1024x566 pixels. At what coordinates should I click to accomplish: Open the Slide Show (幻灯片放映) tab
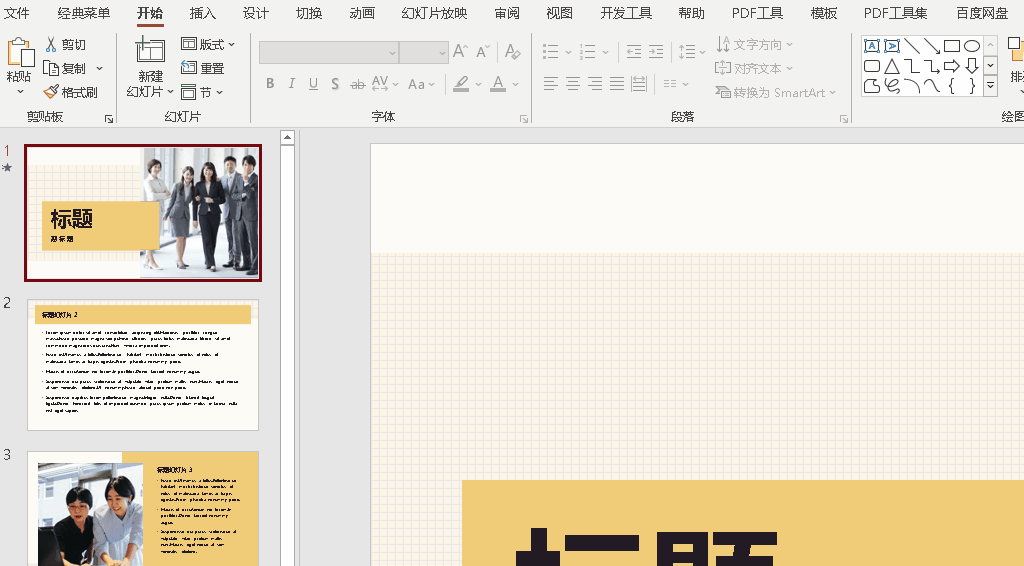click(x=434, y=13)
